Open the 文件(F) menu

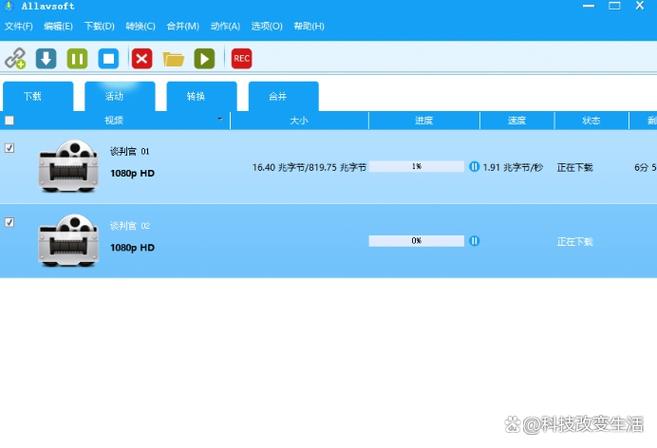18,26
